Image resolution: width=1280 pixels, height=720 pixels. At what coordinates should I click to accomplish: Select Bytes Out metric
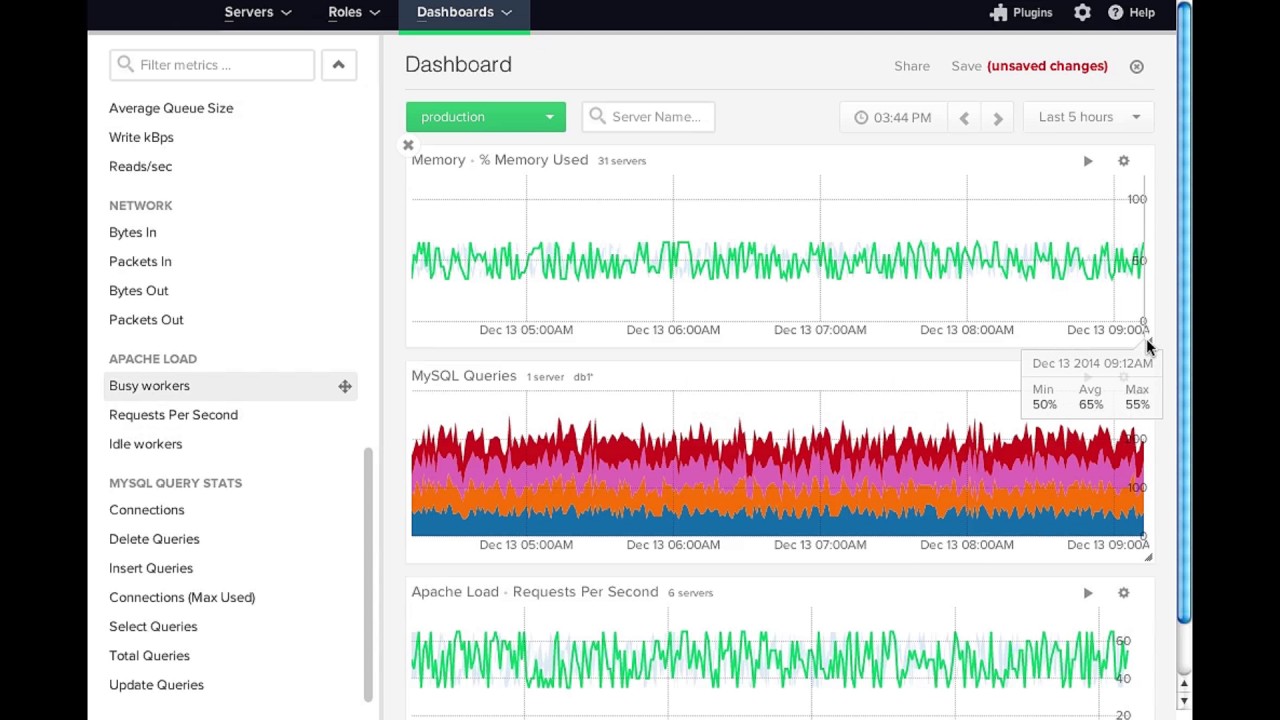point(139,290)
